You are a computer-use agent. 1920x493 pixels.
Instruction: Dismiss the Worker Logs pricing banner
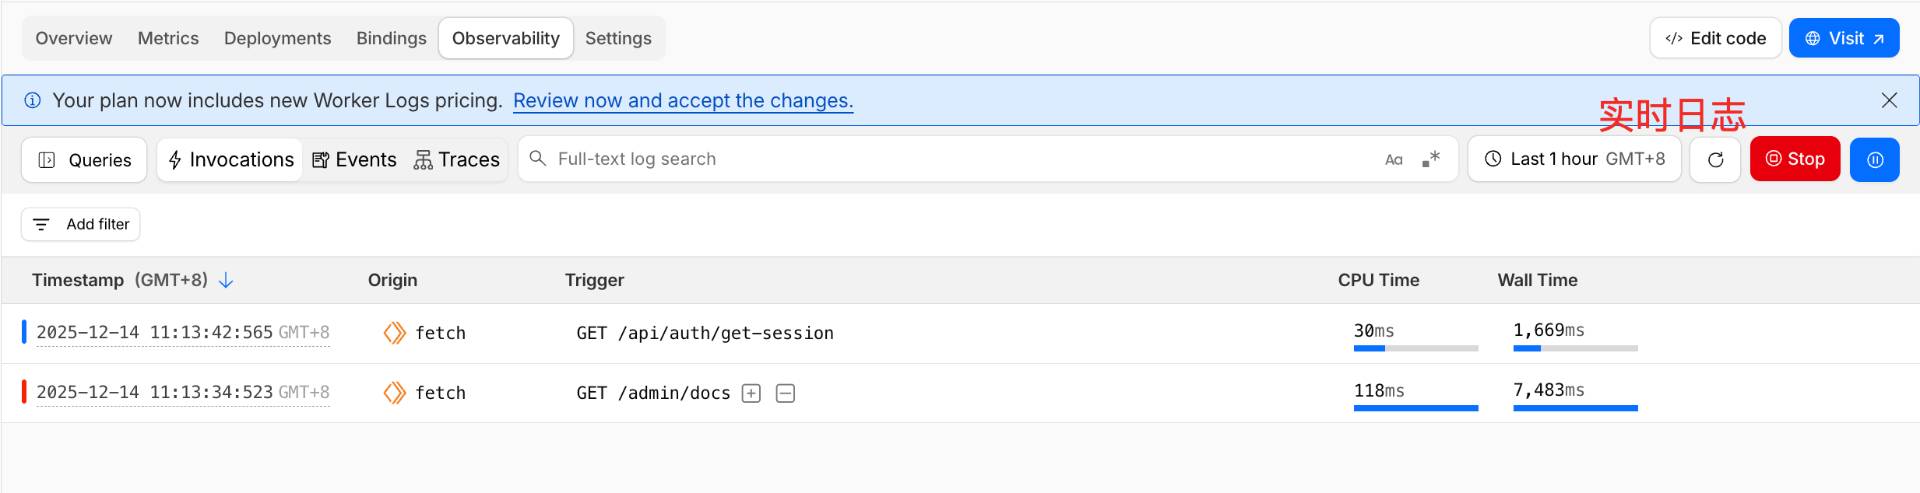click(1889, 100)
